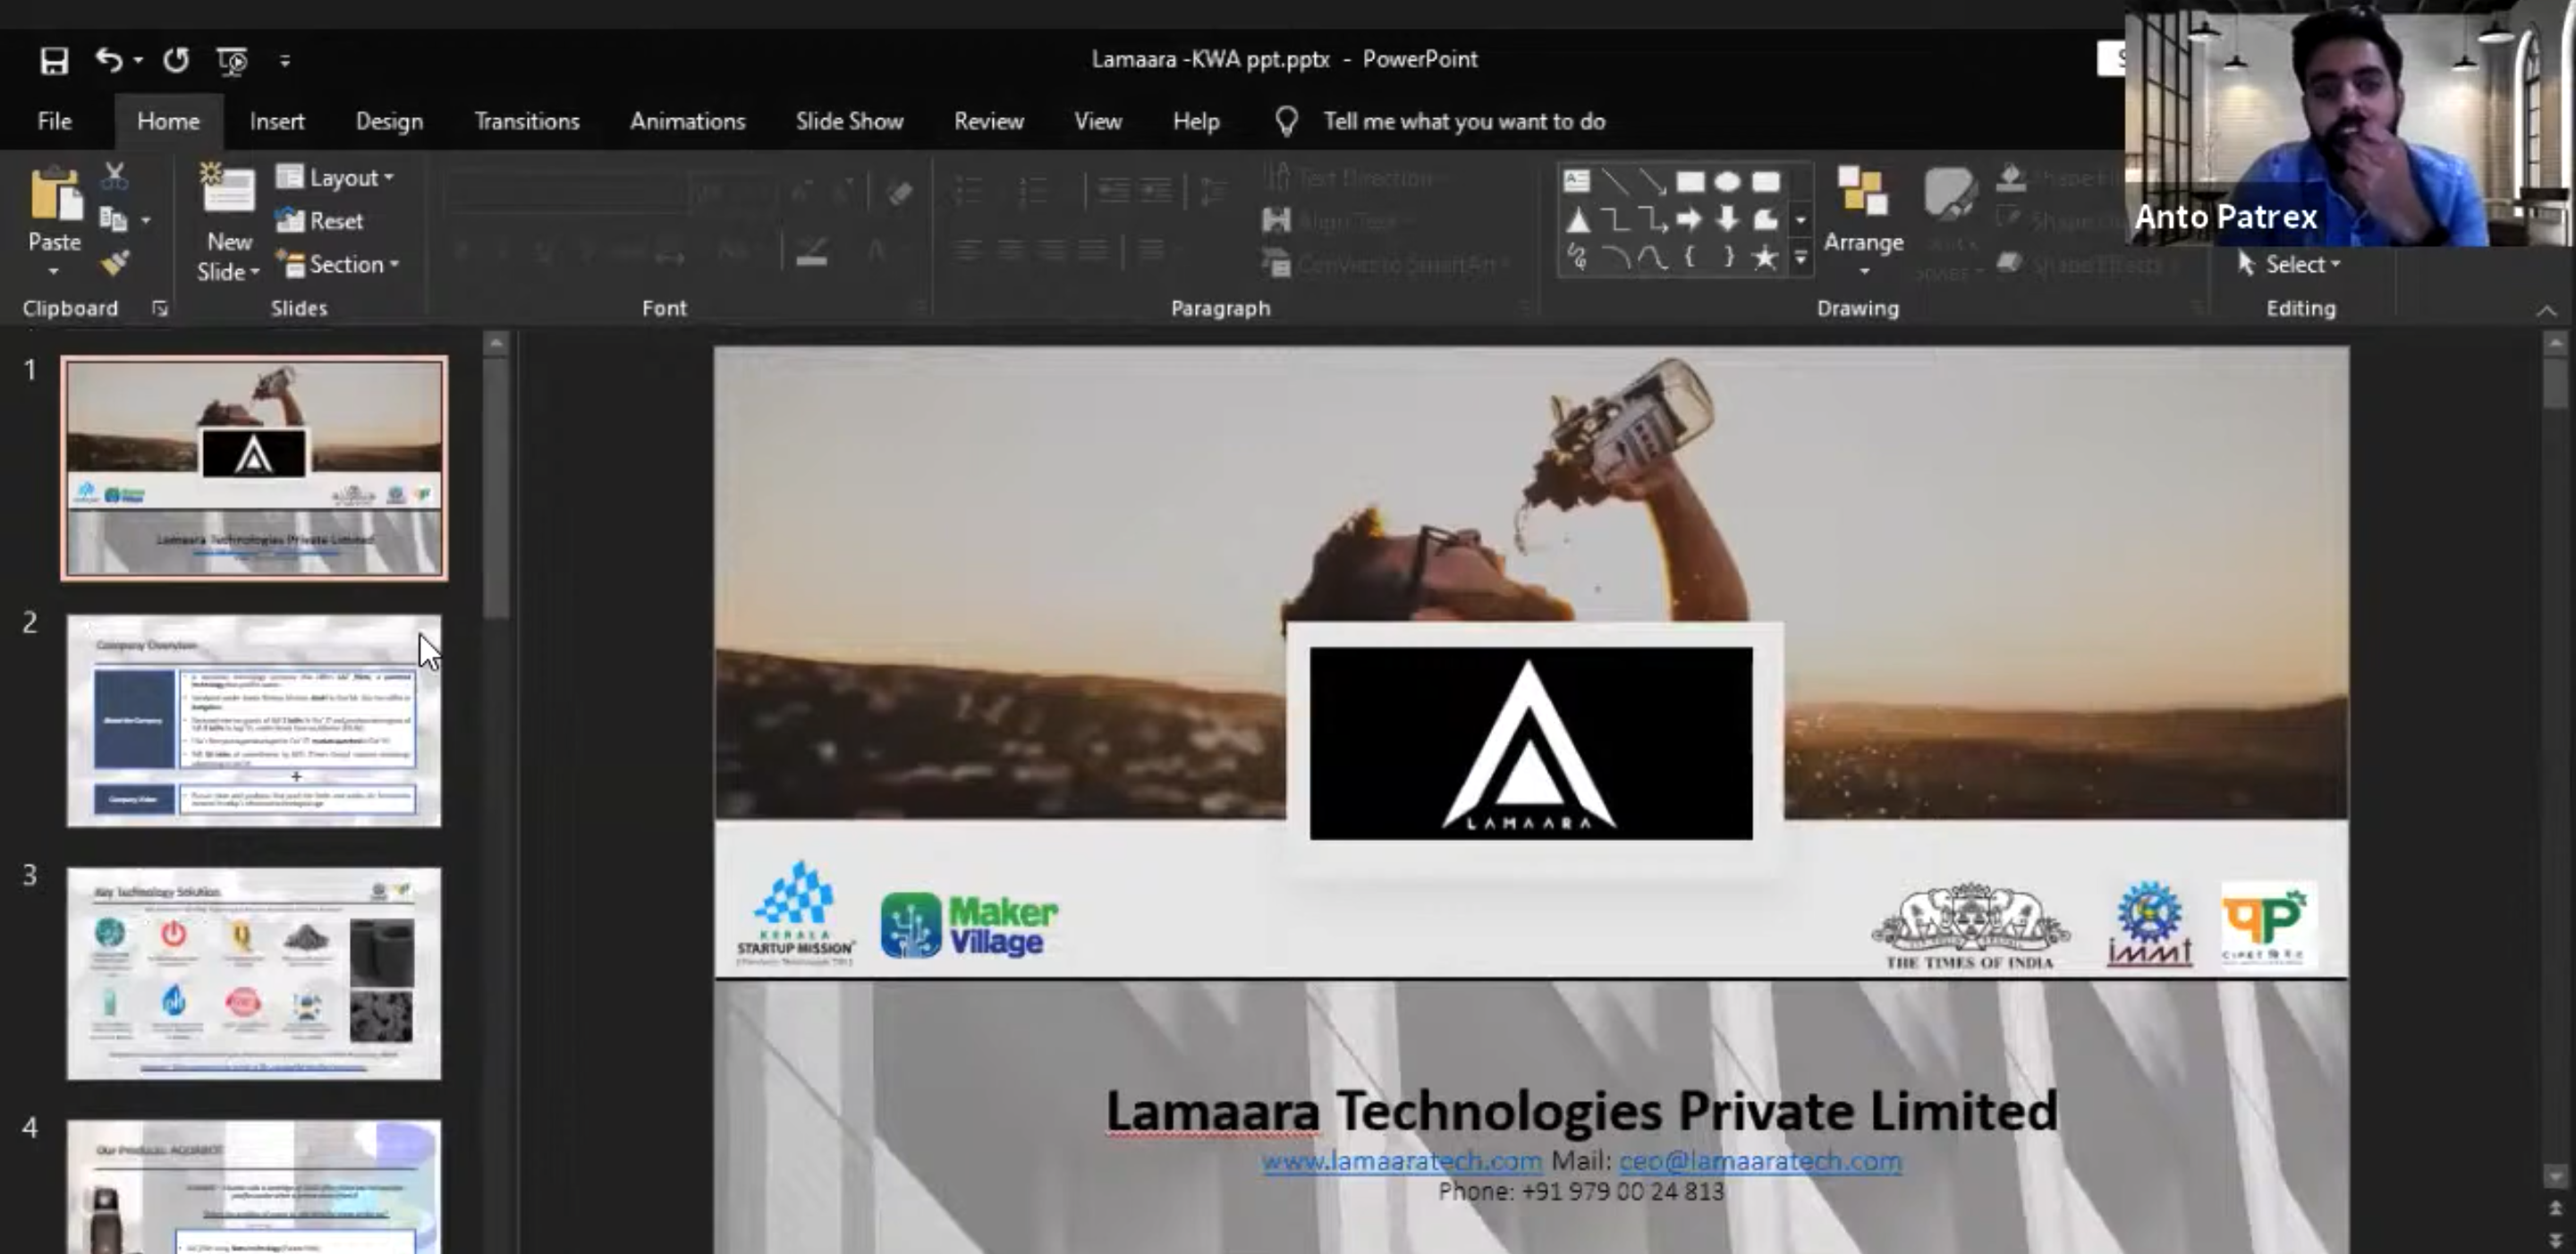Click the Lamaara Technologies Private Limited title
The image size is (2576, 1254).
point(1581,1110)
